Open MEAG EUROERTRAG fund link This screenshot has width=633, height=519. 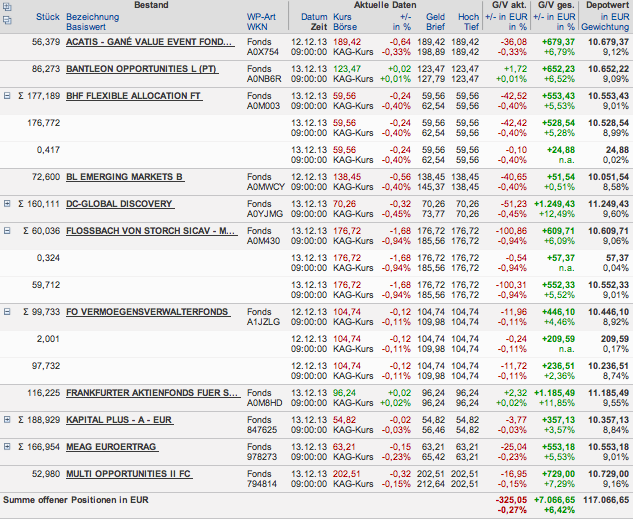pos(112,447)
